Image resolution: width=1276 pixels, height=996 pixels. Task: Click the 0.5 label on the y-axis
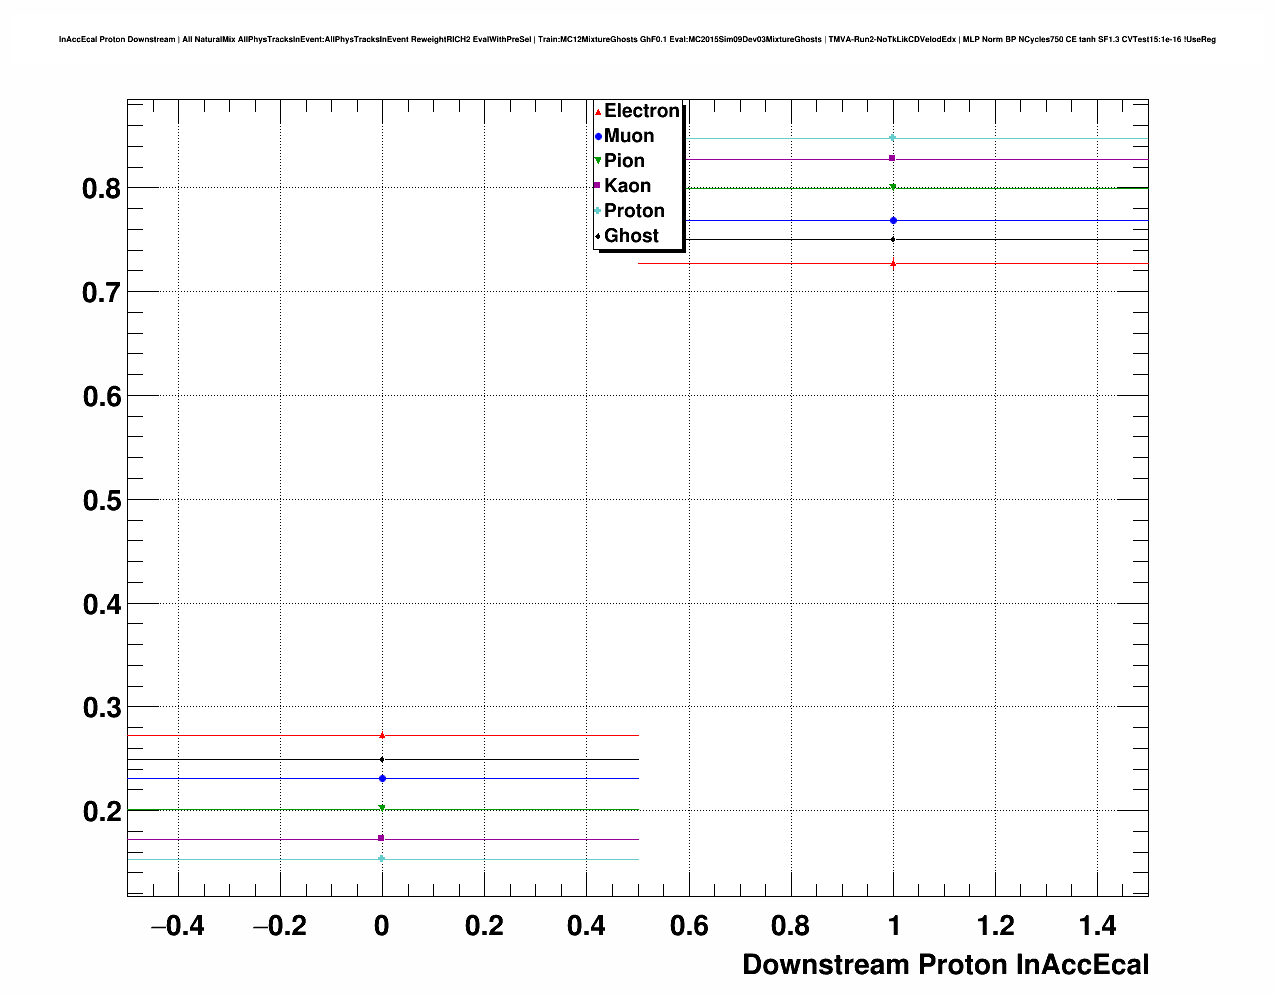click(102, 501)
